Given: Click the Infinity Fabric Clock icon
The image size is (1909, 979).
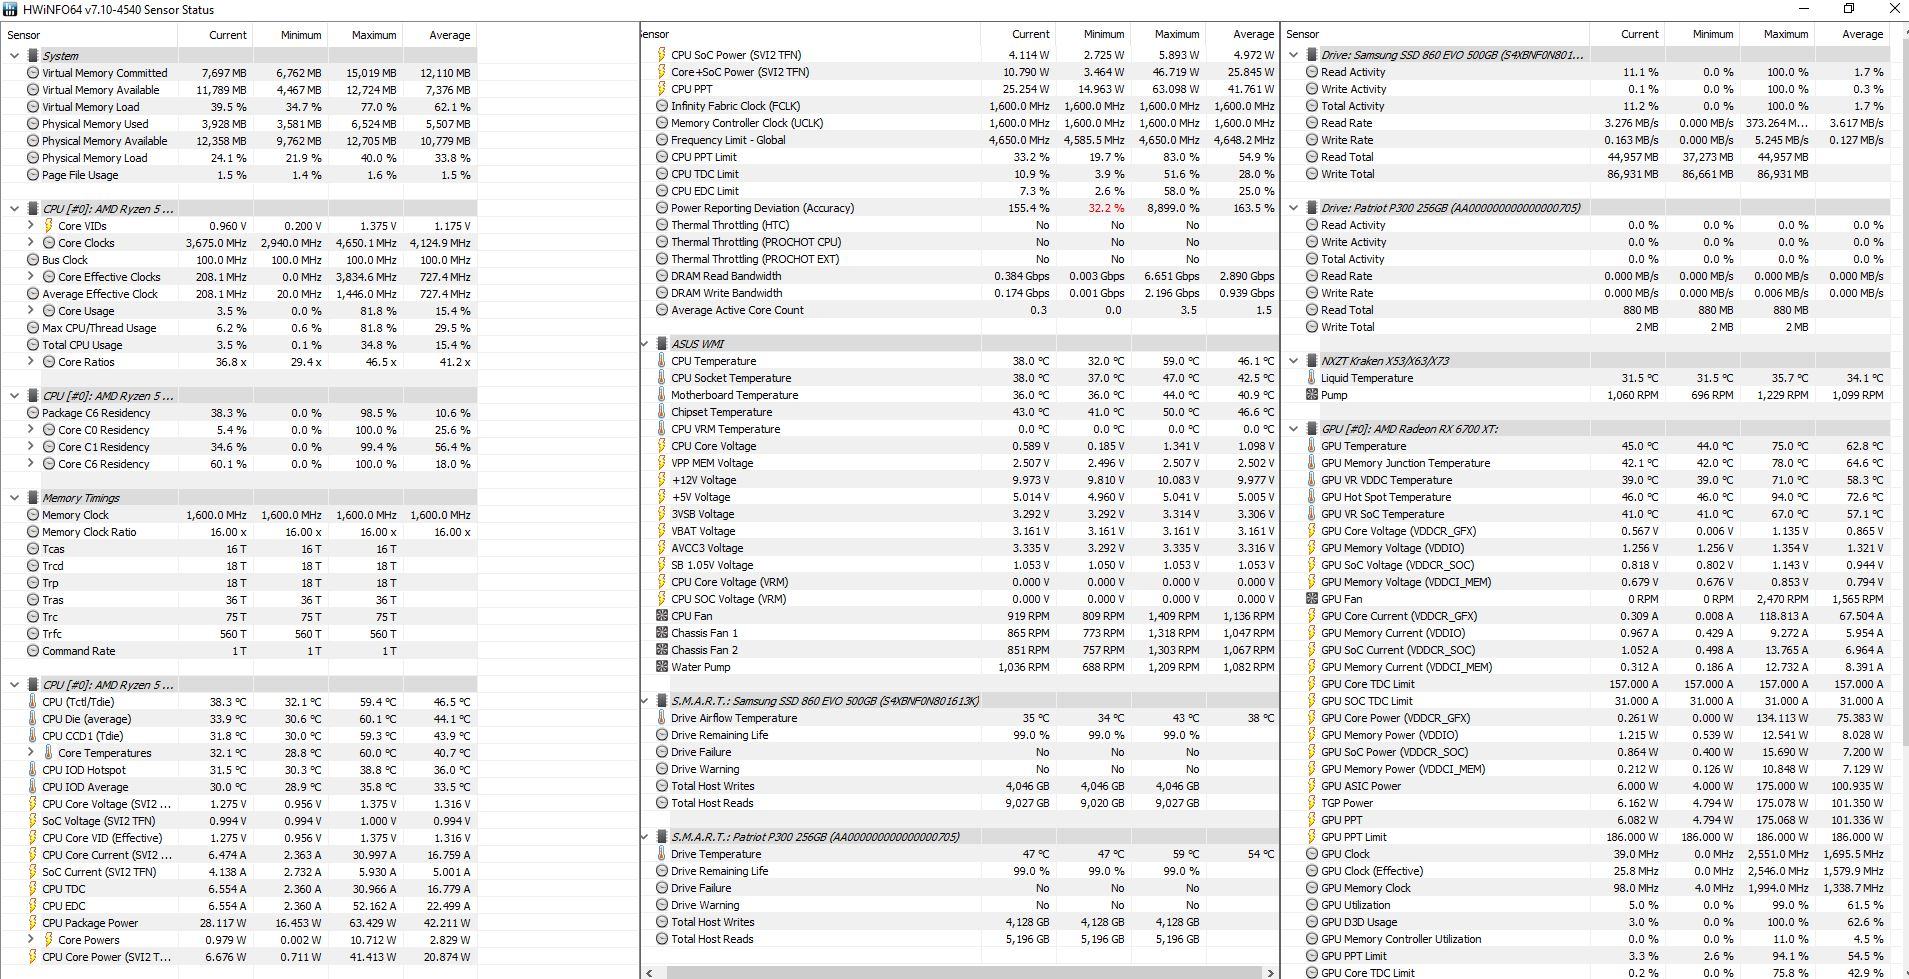Looking at the screenshot, I should click(661, 106).
